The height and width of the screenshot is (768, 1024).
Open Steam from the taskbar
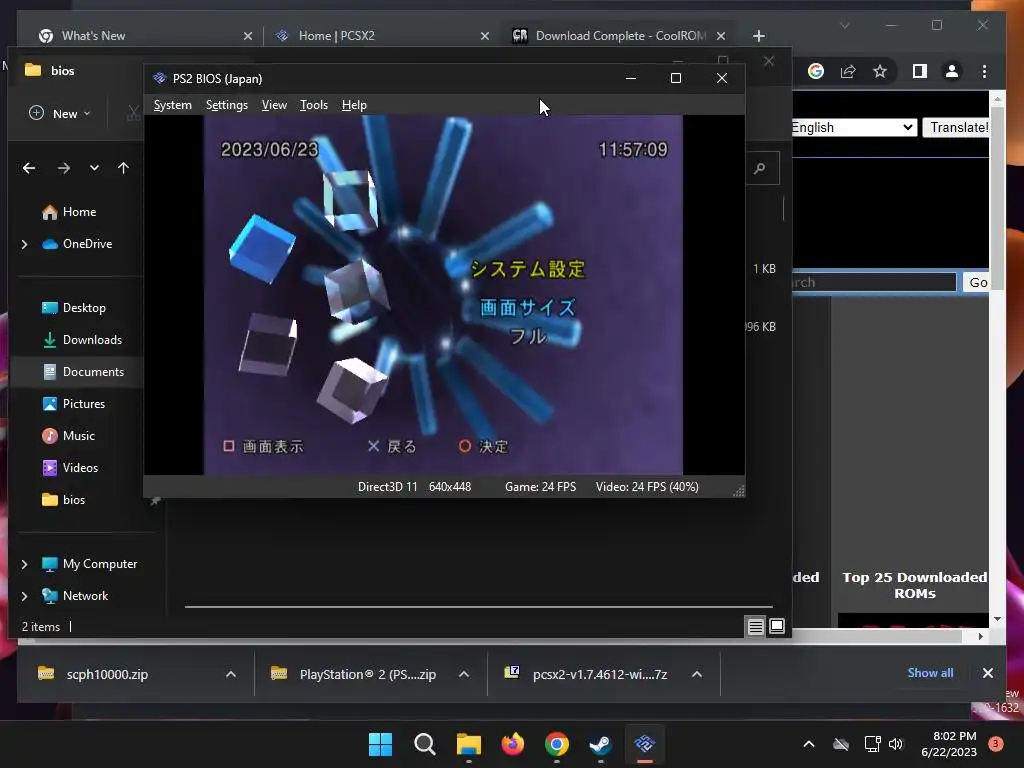coord(600,744)
